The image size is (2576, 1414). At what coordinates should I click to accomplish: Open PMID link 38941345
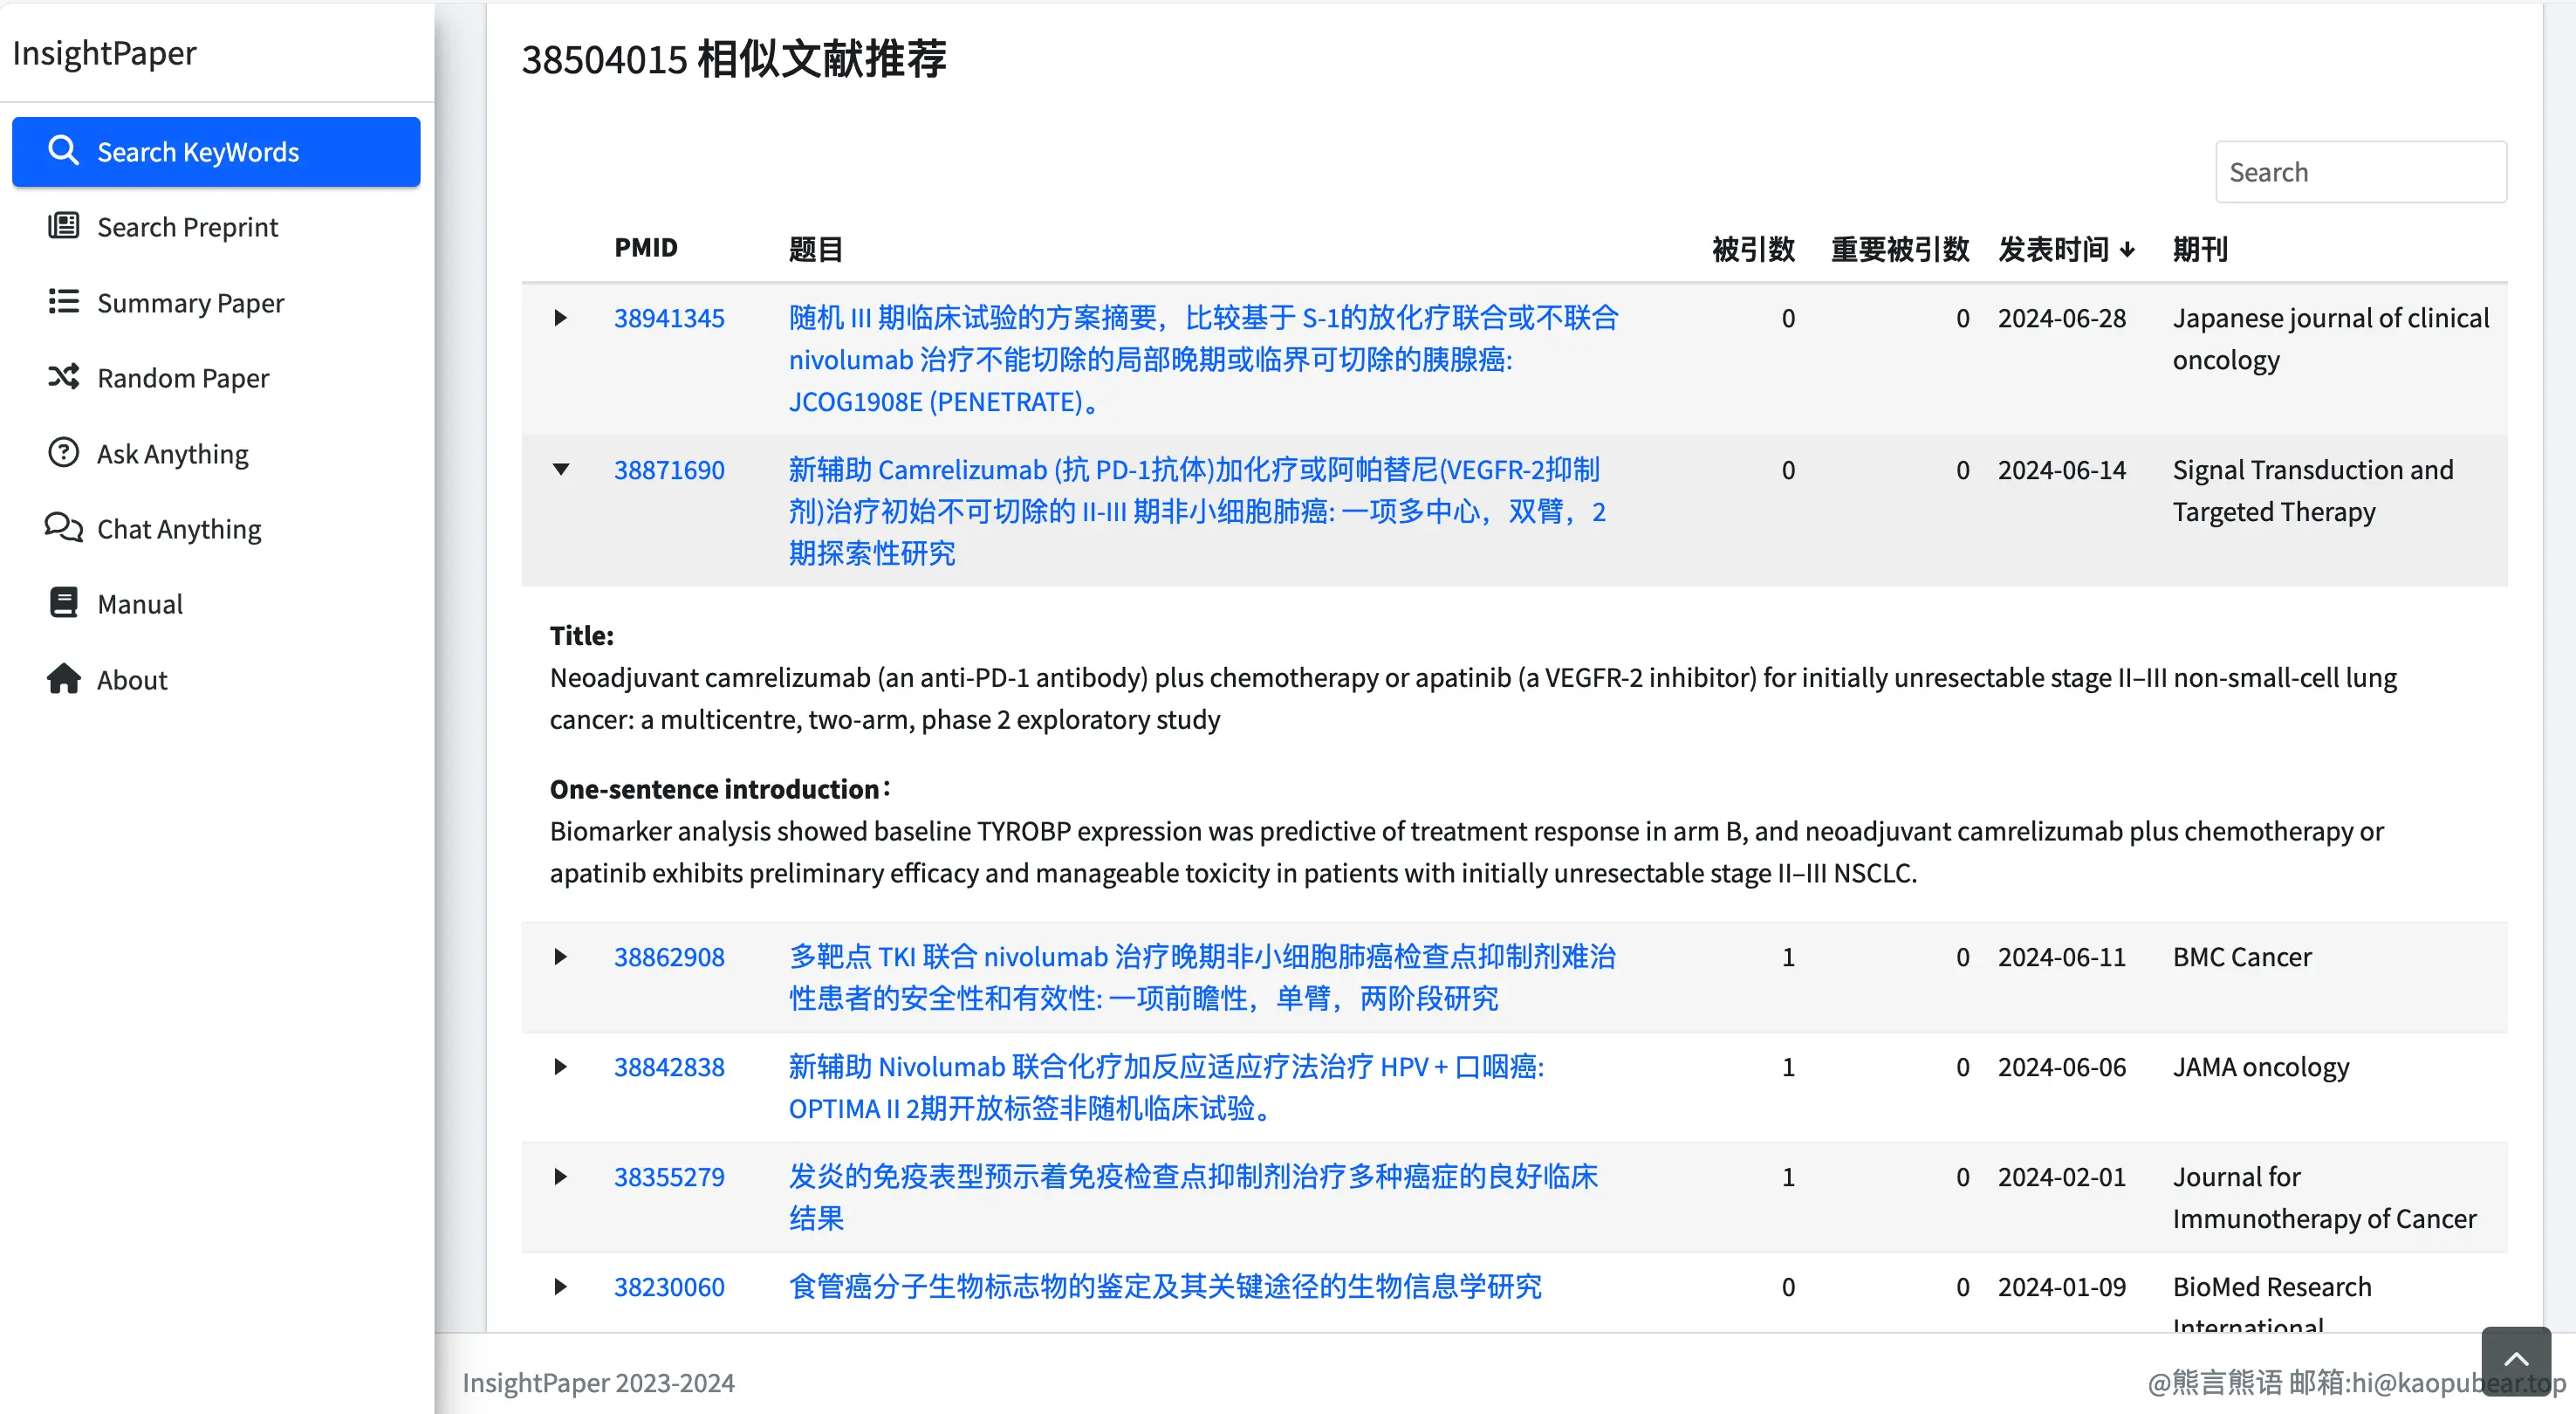(669, 318)
